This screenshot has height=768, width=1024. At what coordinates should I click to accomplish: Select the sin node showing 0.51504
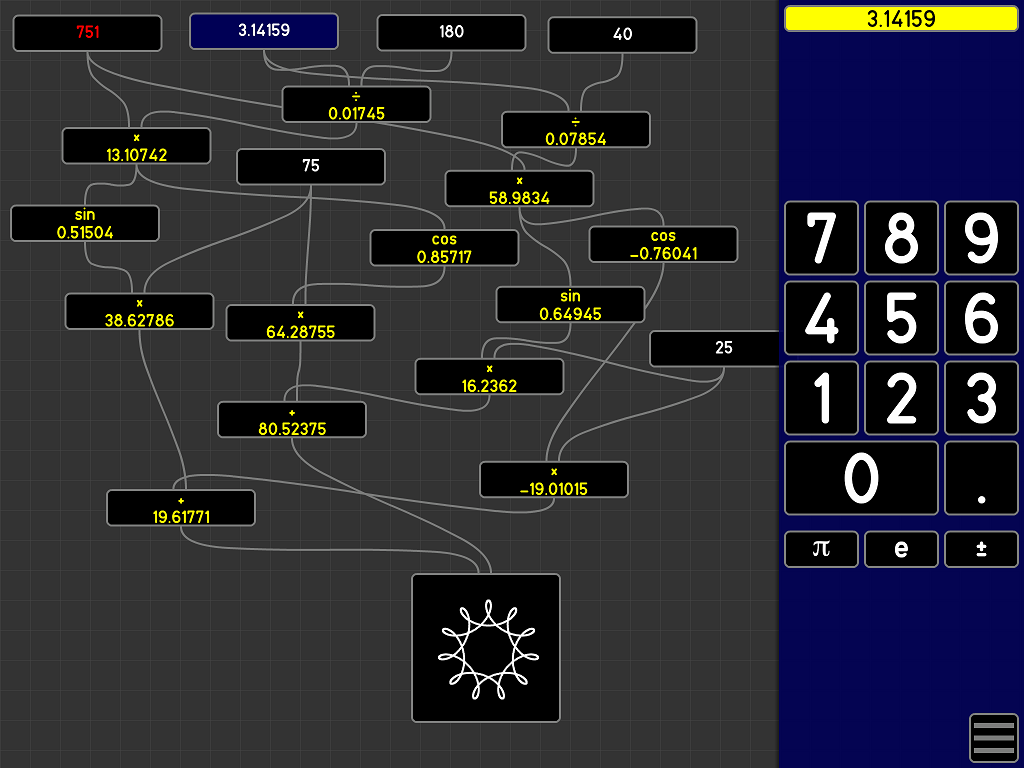(85, 224)
